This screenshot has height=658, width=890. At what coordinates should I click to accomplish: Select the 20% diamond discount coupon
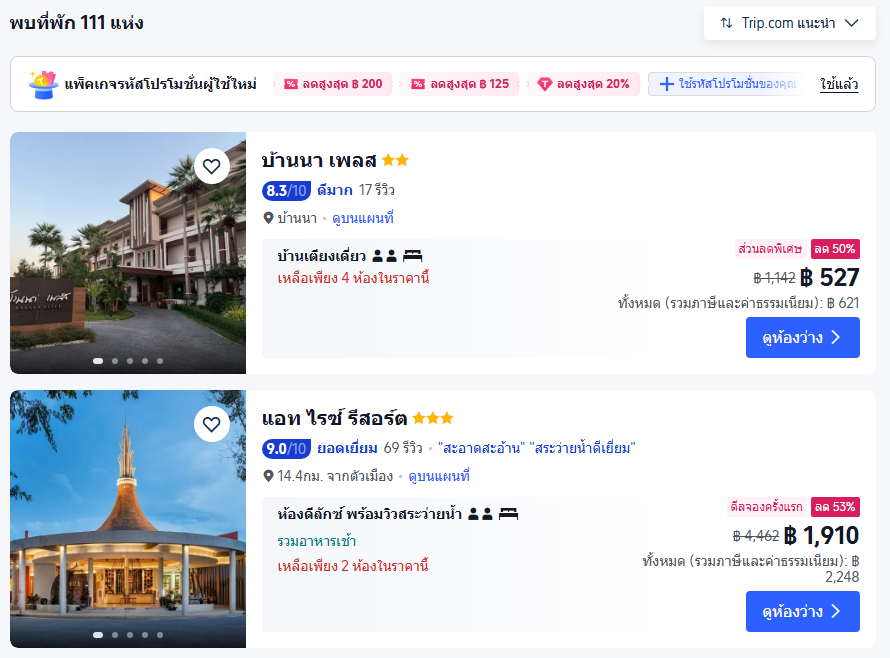click(584, 84)
